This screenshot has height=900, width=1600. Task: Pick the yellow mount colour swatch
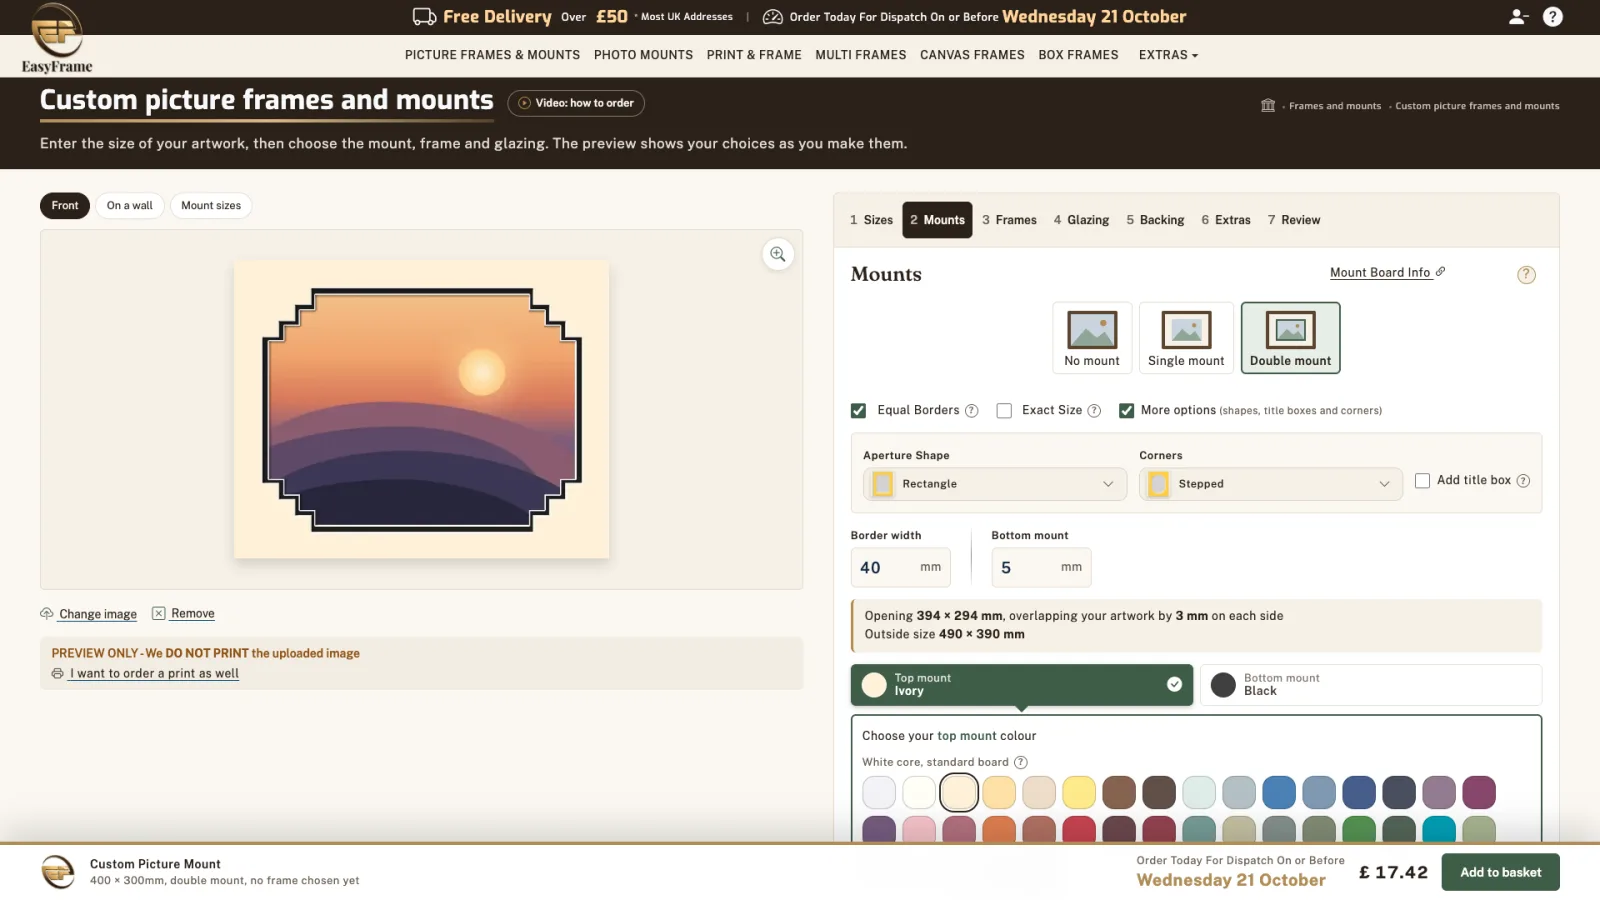pos(1079,792)
